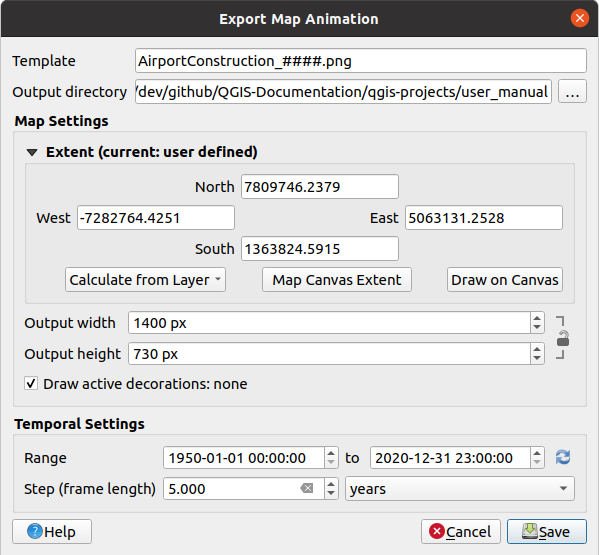Toggle Draw active decorations checkbox
The image size is (599, 555).
(x=31, y=383)
